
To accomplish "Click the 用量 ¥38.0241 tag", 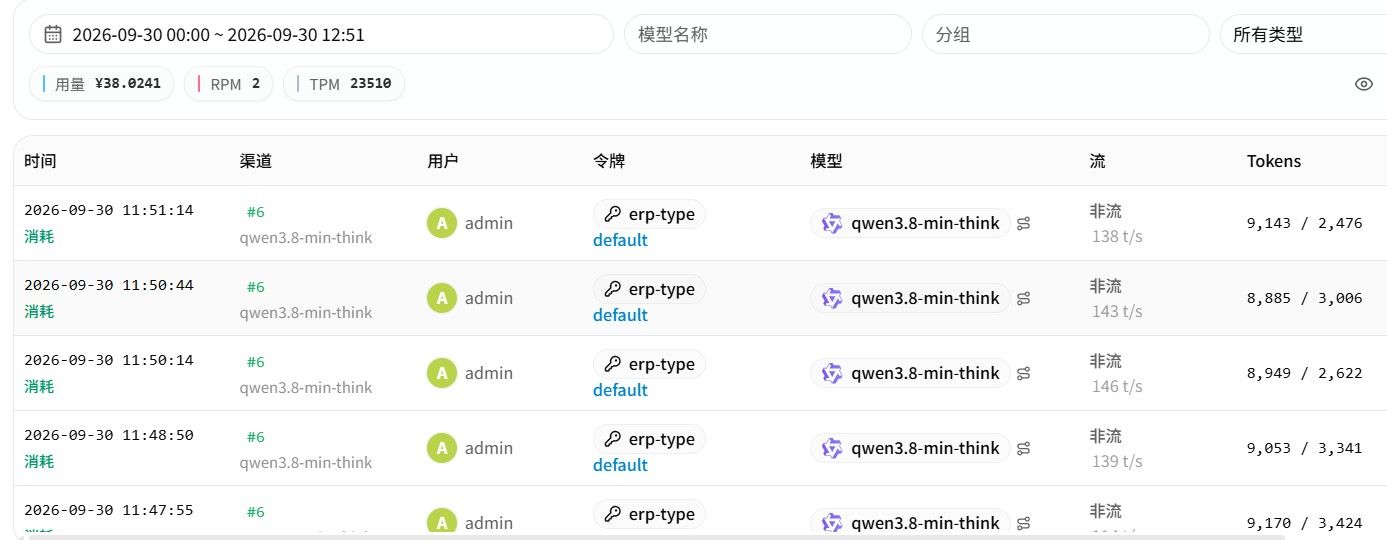I will 101,84.
